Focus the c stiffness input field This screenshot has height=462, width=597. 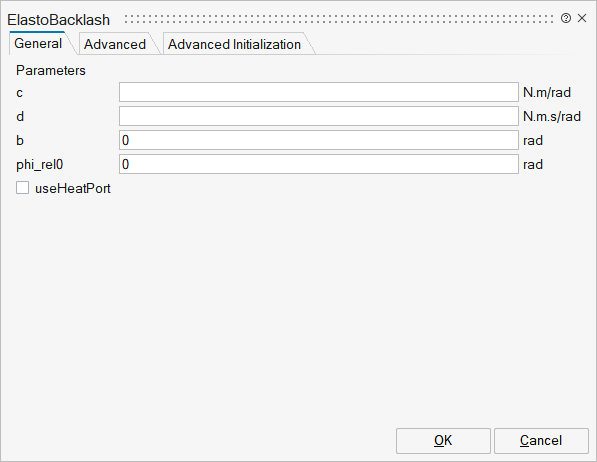click(x=319, y=92)
